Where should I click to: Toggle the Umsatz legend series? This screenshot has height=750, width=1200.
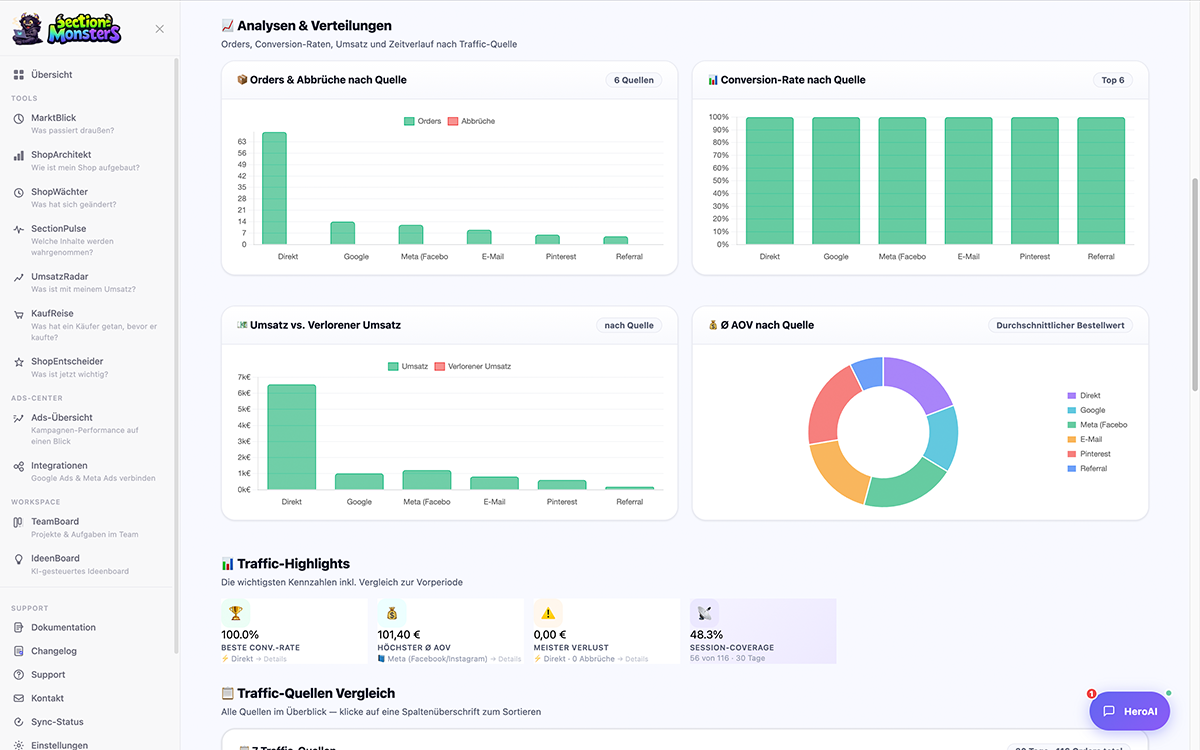[x=408, y=366]
